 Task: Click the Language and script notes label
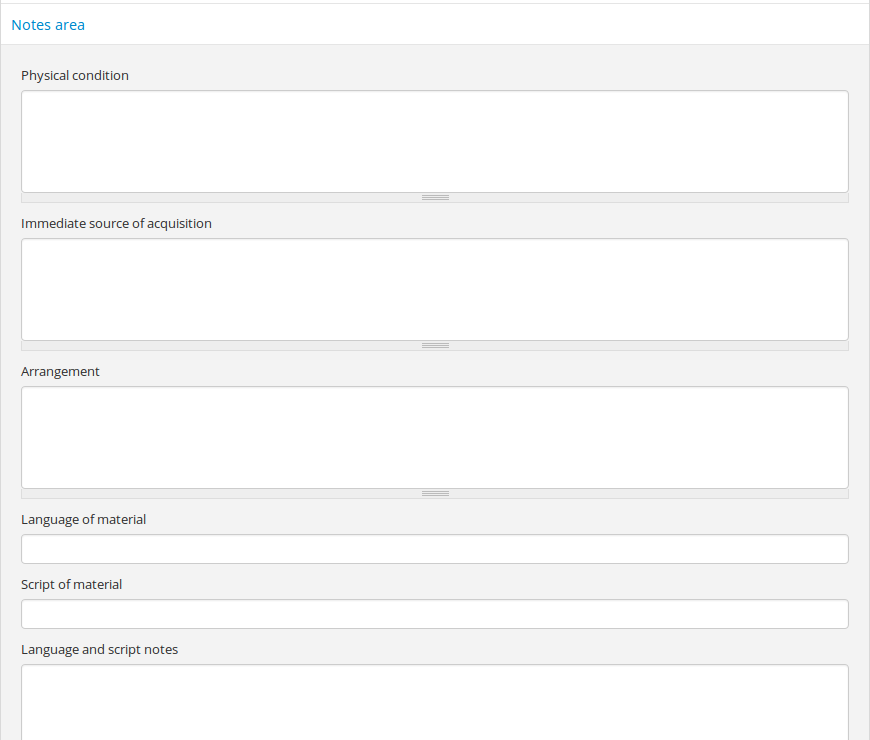tap(99, 649)
